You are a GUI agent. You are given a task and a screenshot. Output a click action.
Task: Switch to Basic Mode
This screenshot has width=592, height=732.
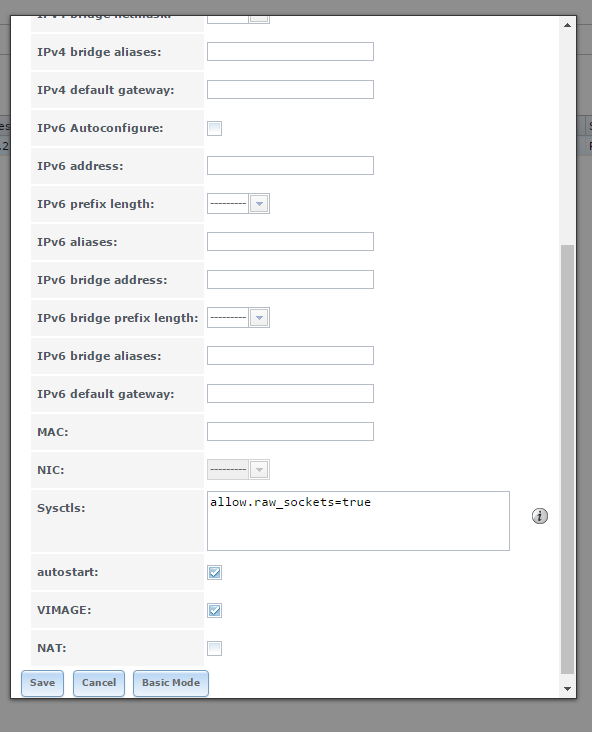pos(171,683)
